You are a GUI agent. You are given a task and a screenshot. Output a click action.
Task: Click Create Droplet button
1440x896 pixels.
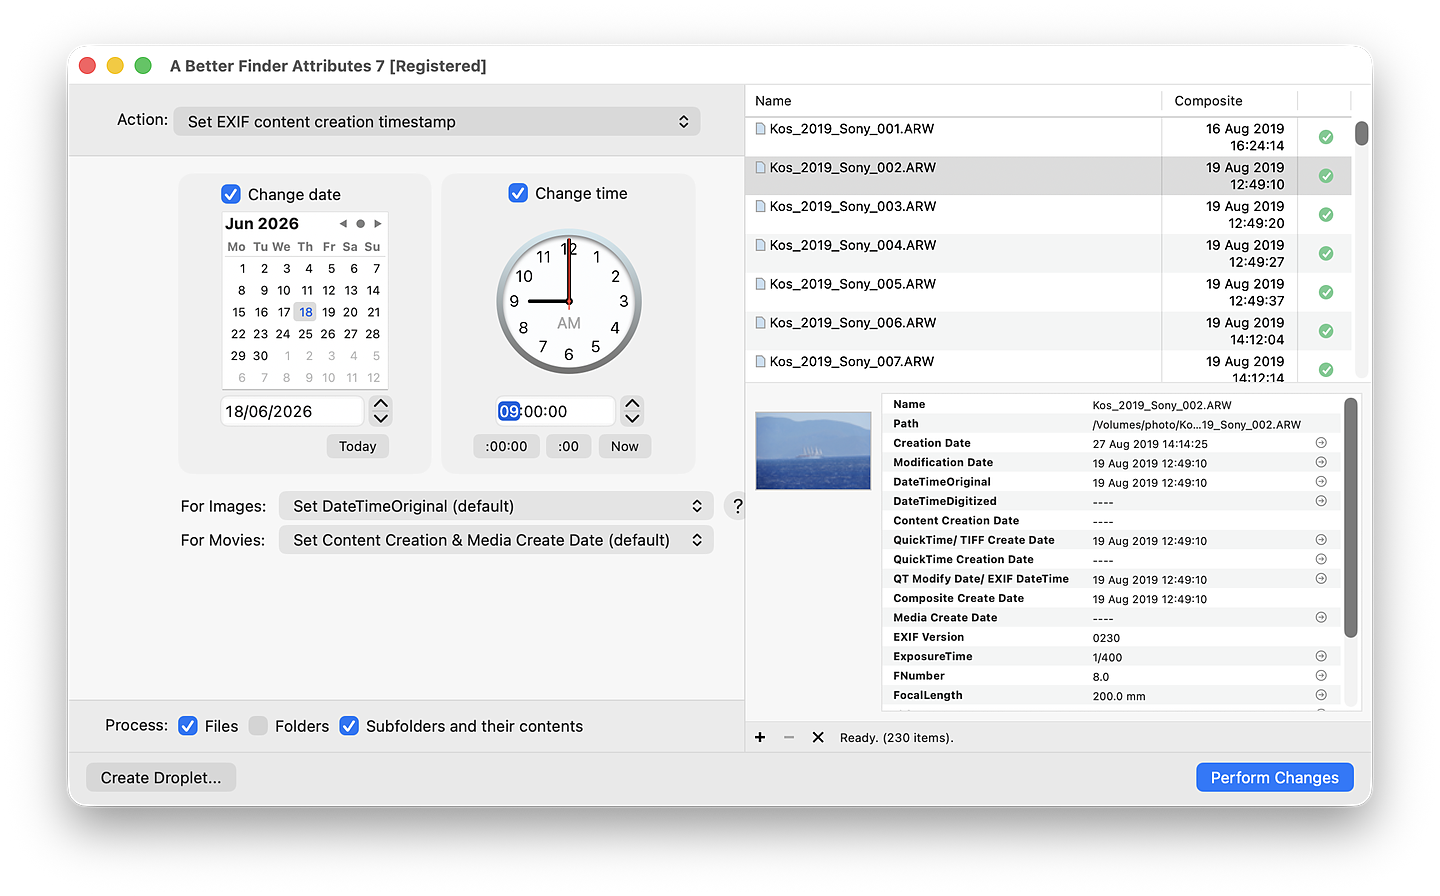point(161,777)
